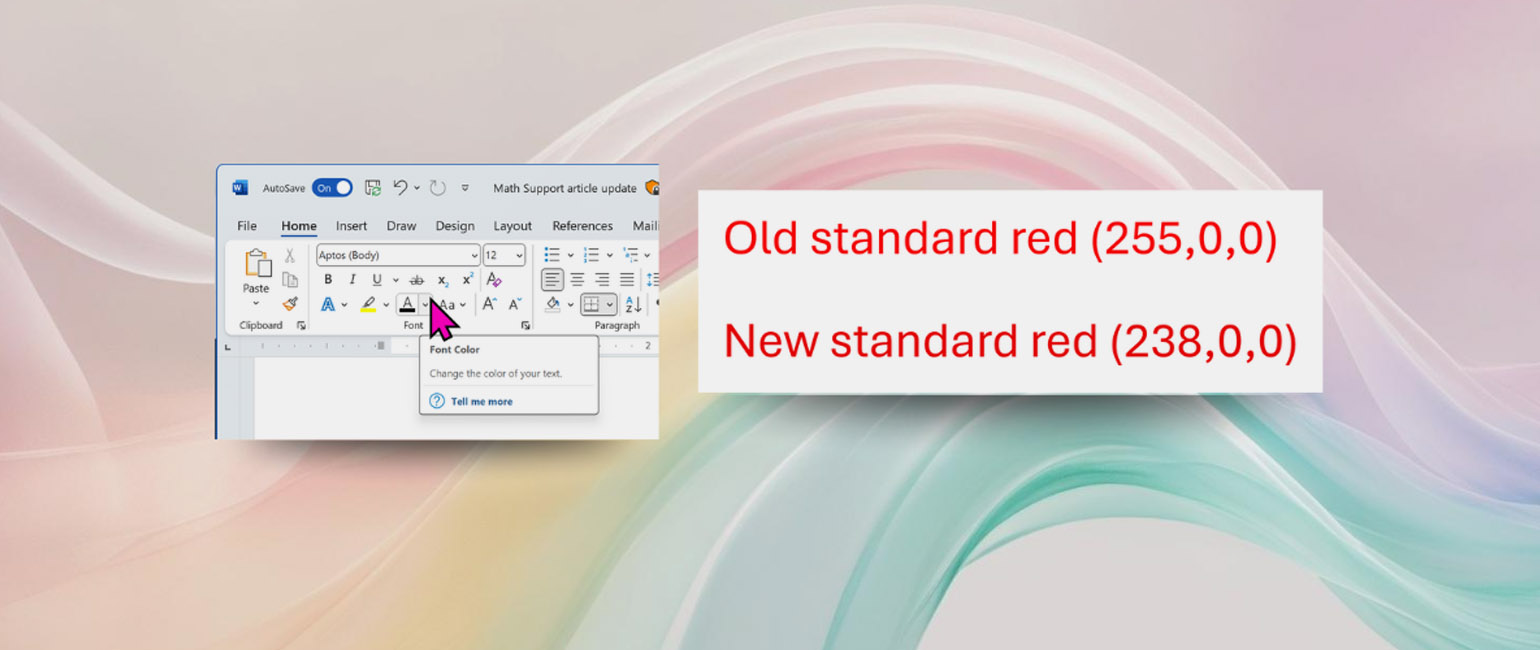1540x650 pixels.
Task: Click the Save icon in title bar
Action: (x=373, y=188)
